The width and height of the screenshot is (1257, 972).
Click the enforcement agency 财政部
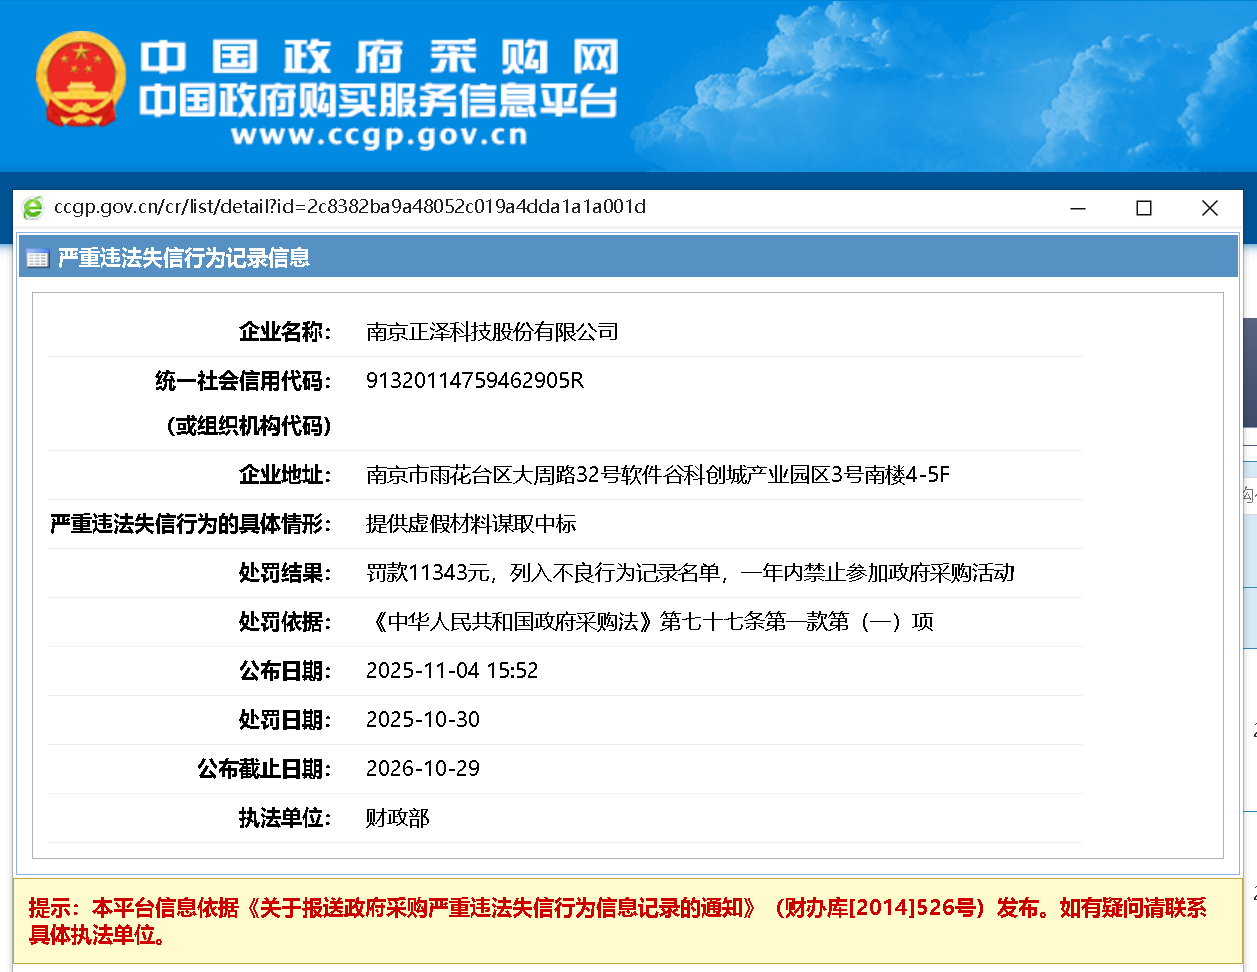tap(397, 818)
